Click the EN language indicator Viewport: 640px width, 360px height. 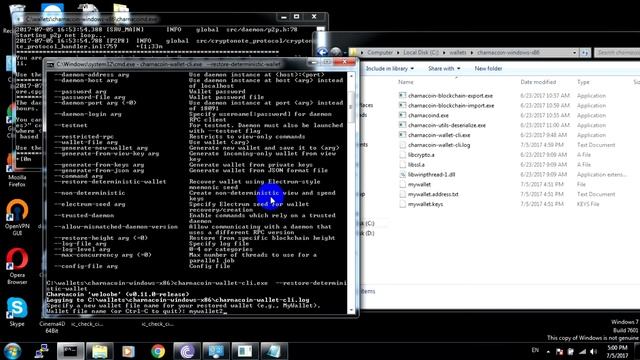535,351
